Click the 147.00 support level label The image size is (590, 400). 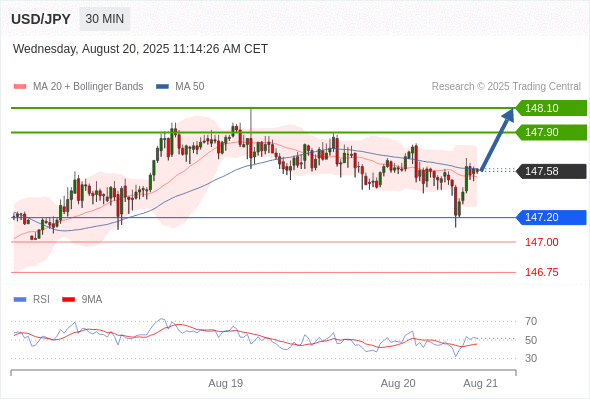(542, 242)
